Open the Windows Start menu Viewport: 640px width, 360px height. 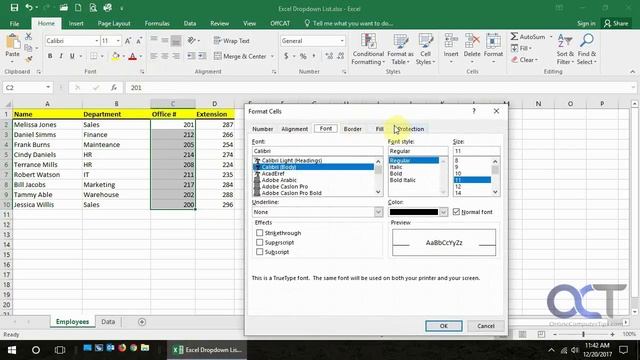12,350
